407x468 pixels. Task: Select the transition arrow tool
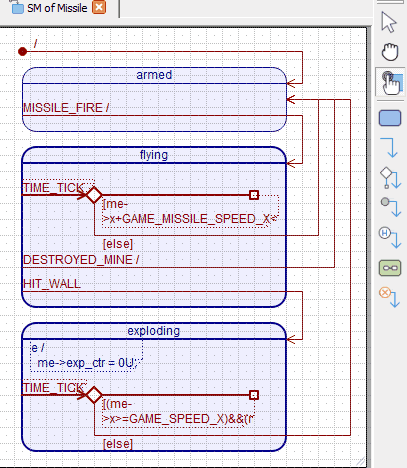[x=389, y=147]
